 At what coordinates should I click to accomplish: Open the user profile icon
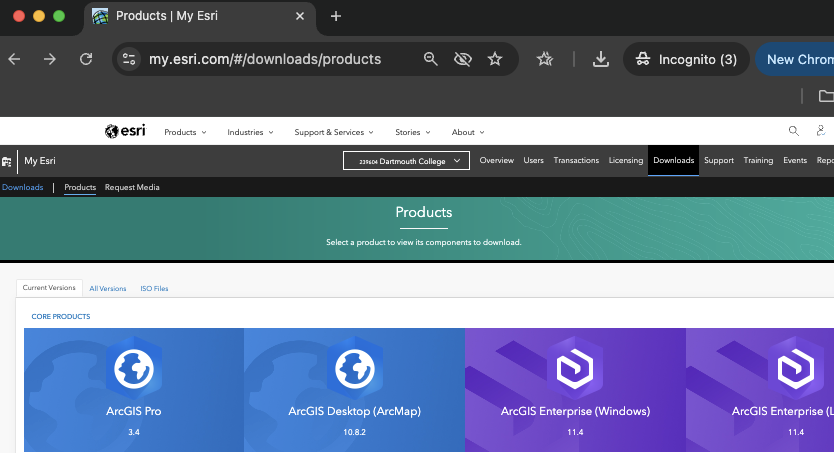coord(821,131)
